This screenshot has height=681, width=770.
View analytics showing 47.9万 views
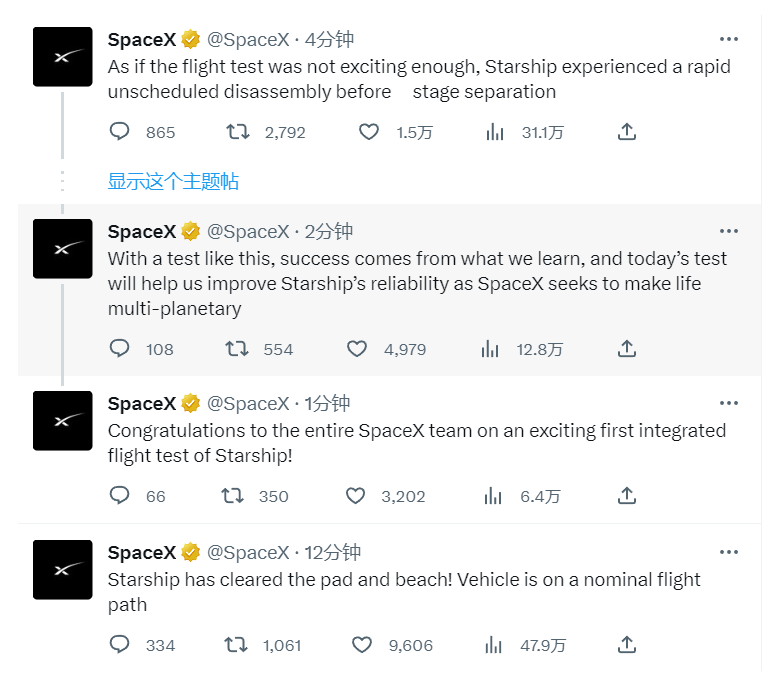[x=491, y=645]
